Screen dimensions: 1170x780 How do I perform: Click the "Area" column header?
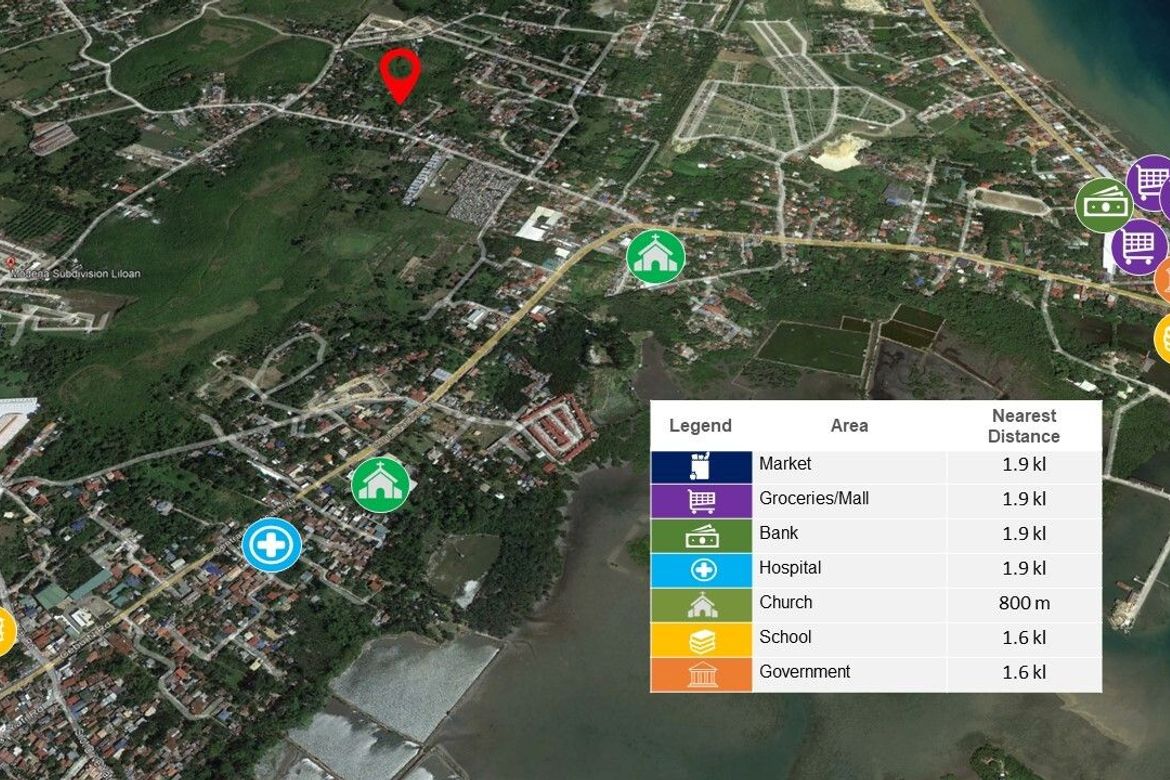tap(849, 425)
